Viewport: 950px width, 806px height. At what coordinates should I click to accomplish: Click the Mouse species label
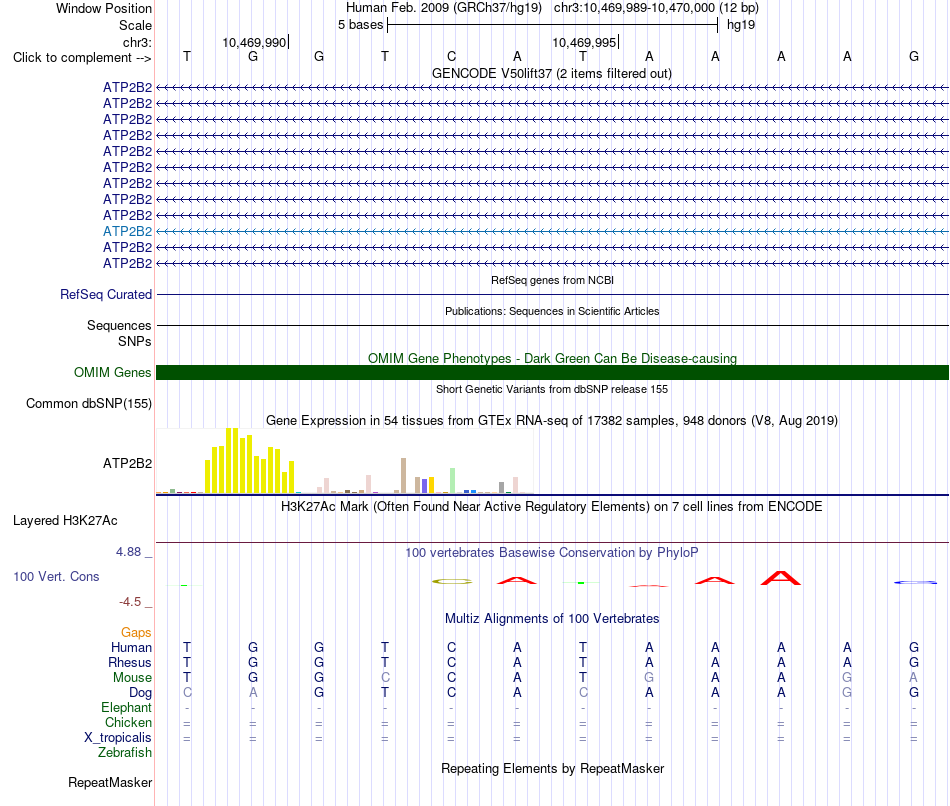[x=132, y=678]
